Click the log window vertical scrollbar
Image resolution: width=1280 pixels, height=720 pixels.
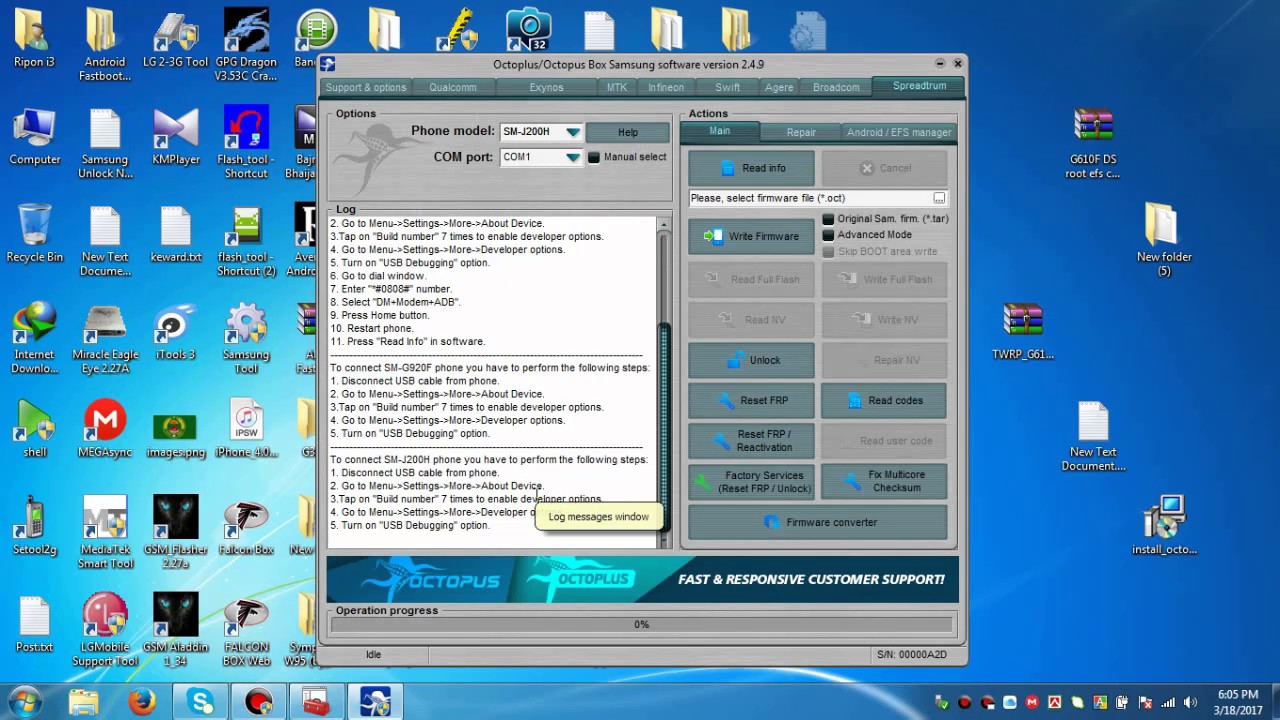click(x=664, y=382)
